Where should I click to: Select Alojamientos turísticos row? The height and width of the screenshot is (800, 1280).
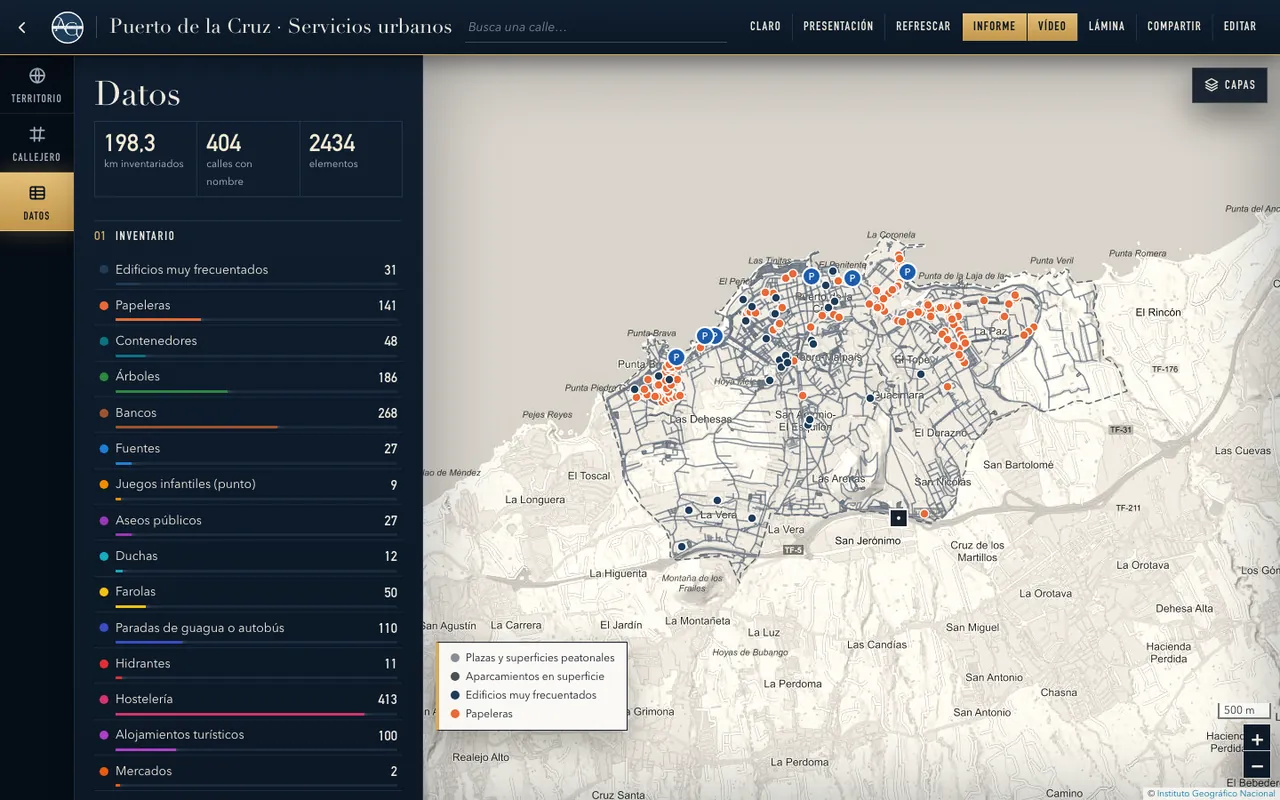[248, 735]
